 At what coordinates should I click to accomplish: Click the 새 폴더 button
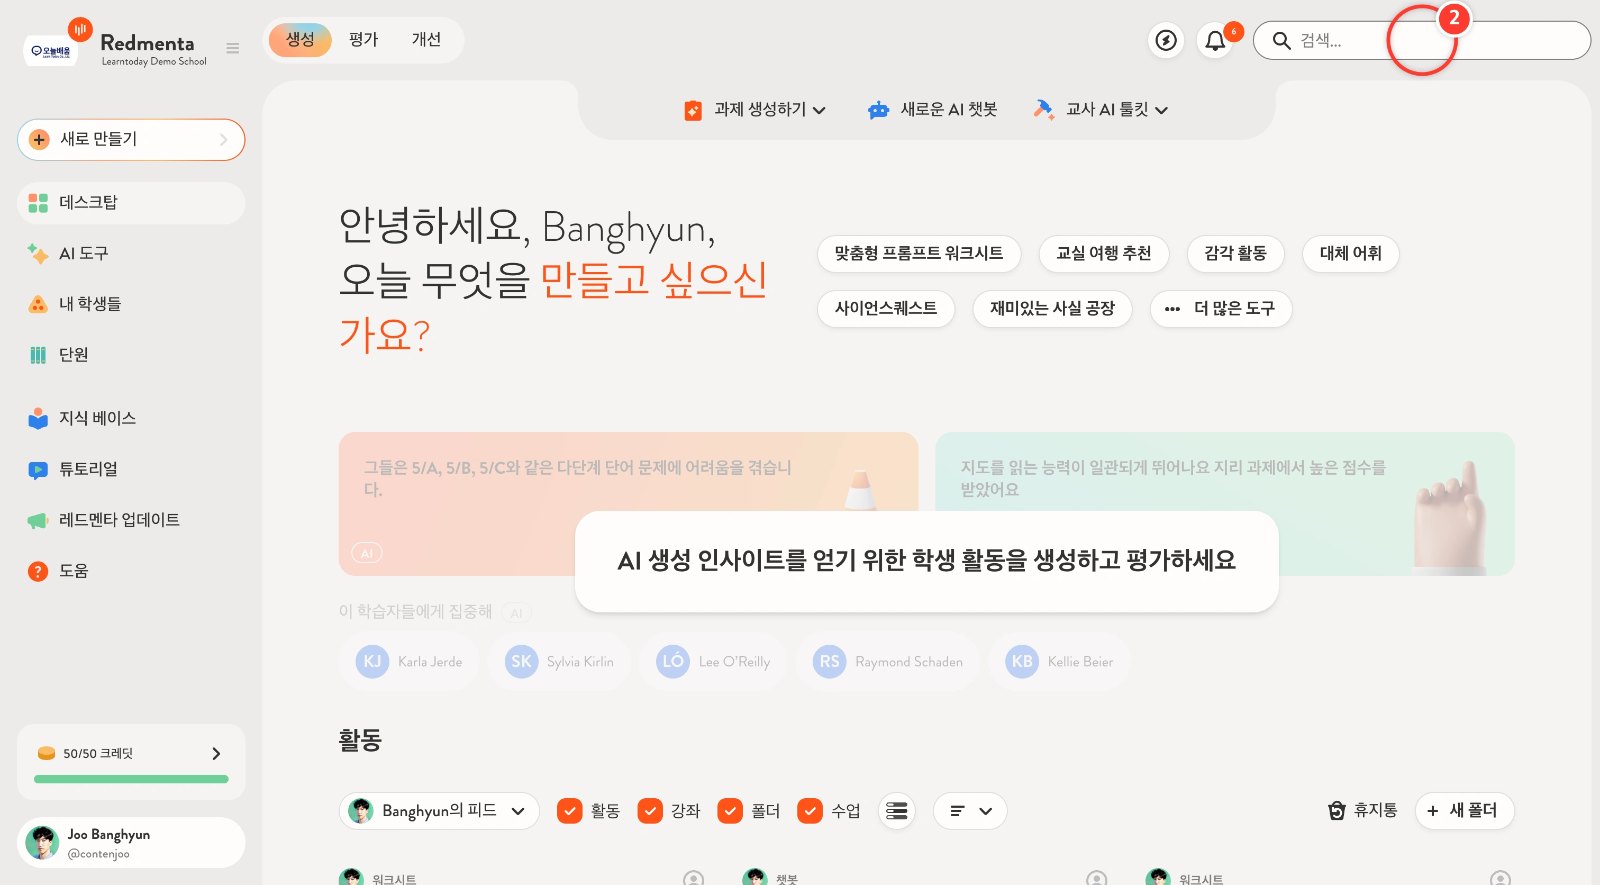(1464, 811)
